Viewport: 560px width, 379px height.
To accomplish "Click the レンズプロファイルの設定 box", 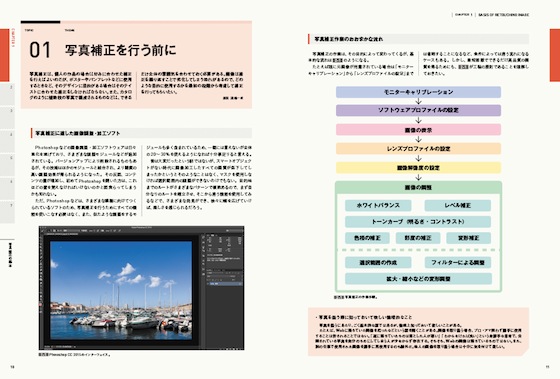I will point(418,149).
